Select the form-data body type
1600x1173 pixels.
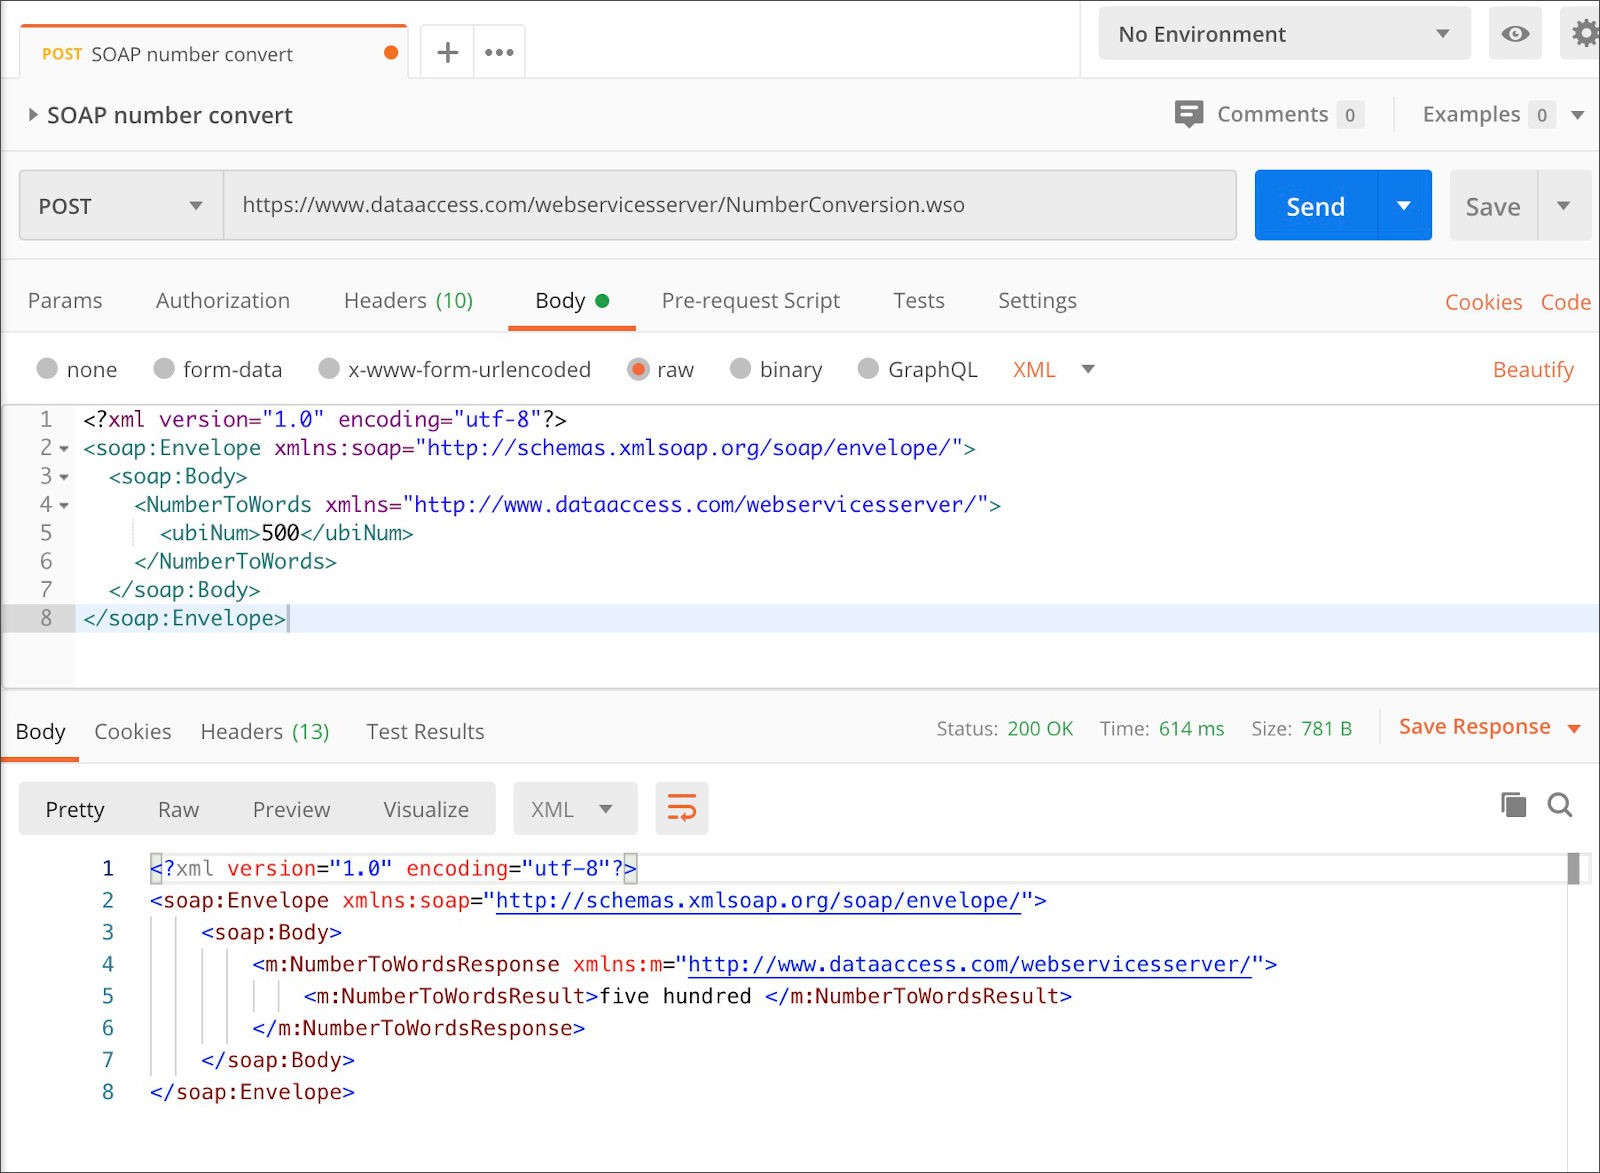point(164,369)
